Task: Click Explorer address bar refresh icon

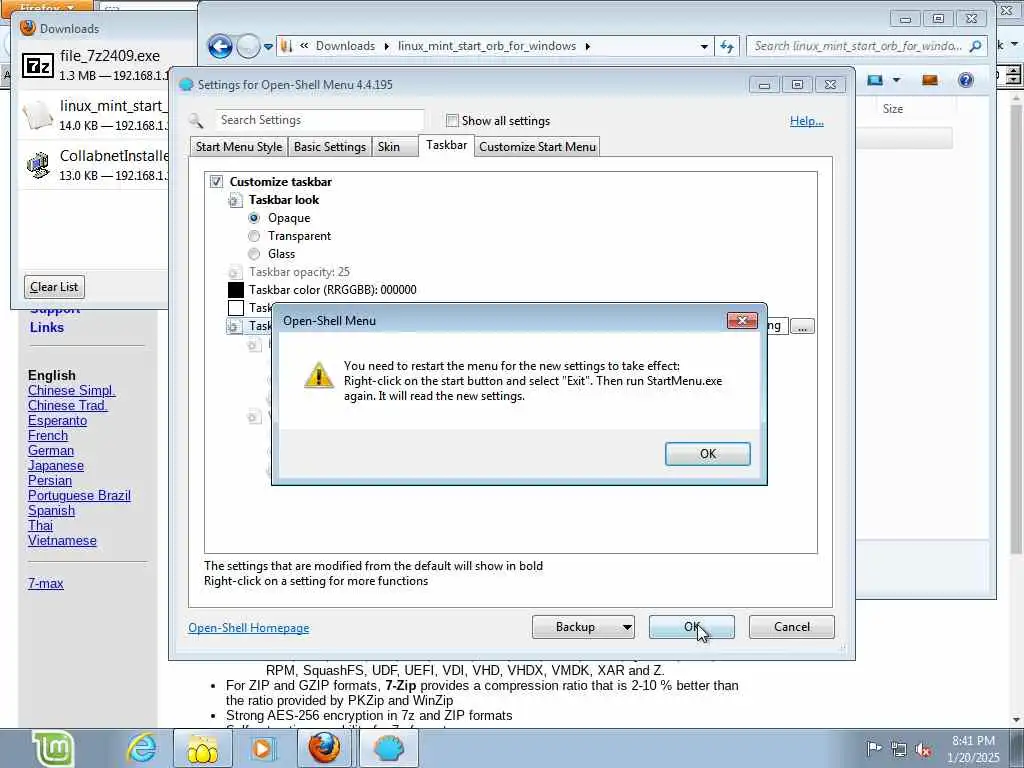Action: (727, 46)
